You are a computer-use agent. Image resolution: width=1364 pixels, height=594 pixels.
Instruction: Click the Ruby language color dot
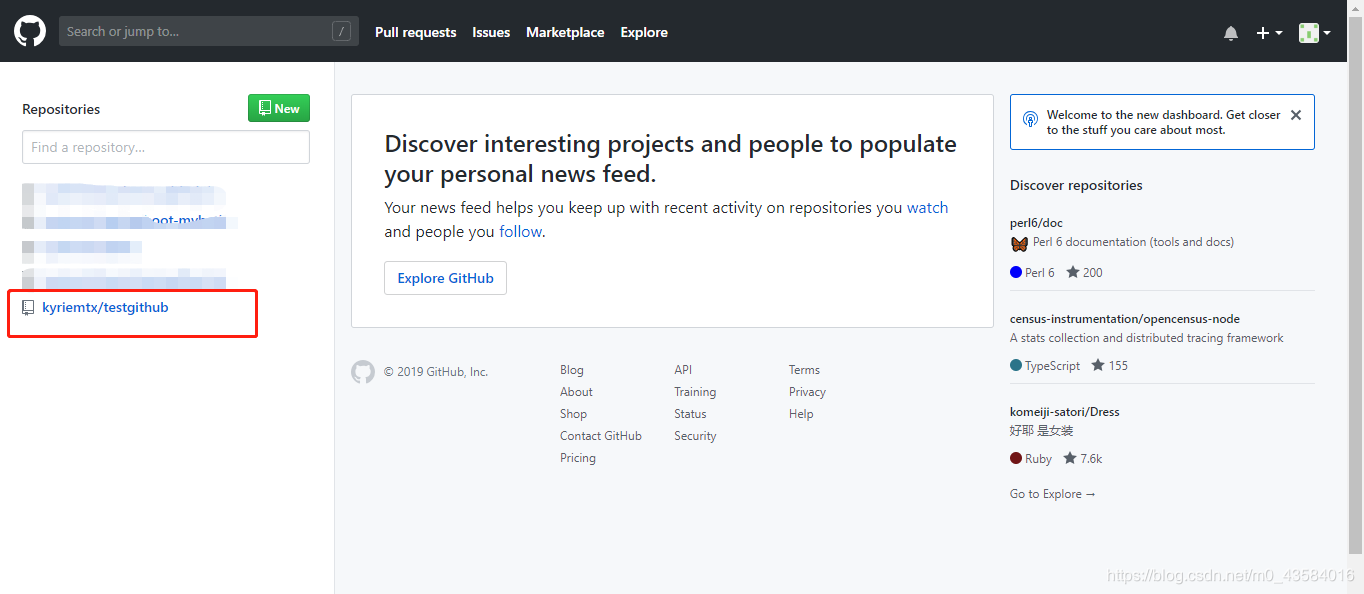1016,458
